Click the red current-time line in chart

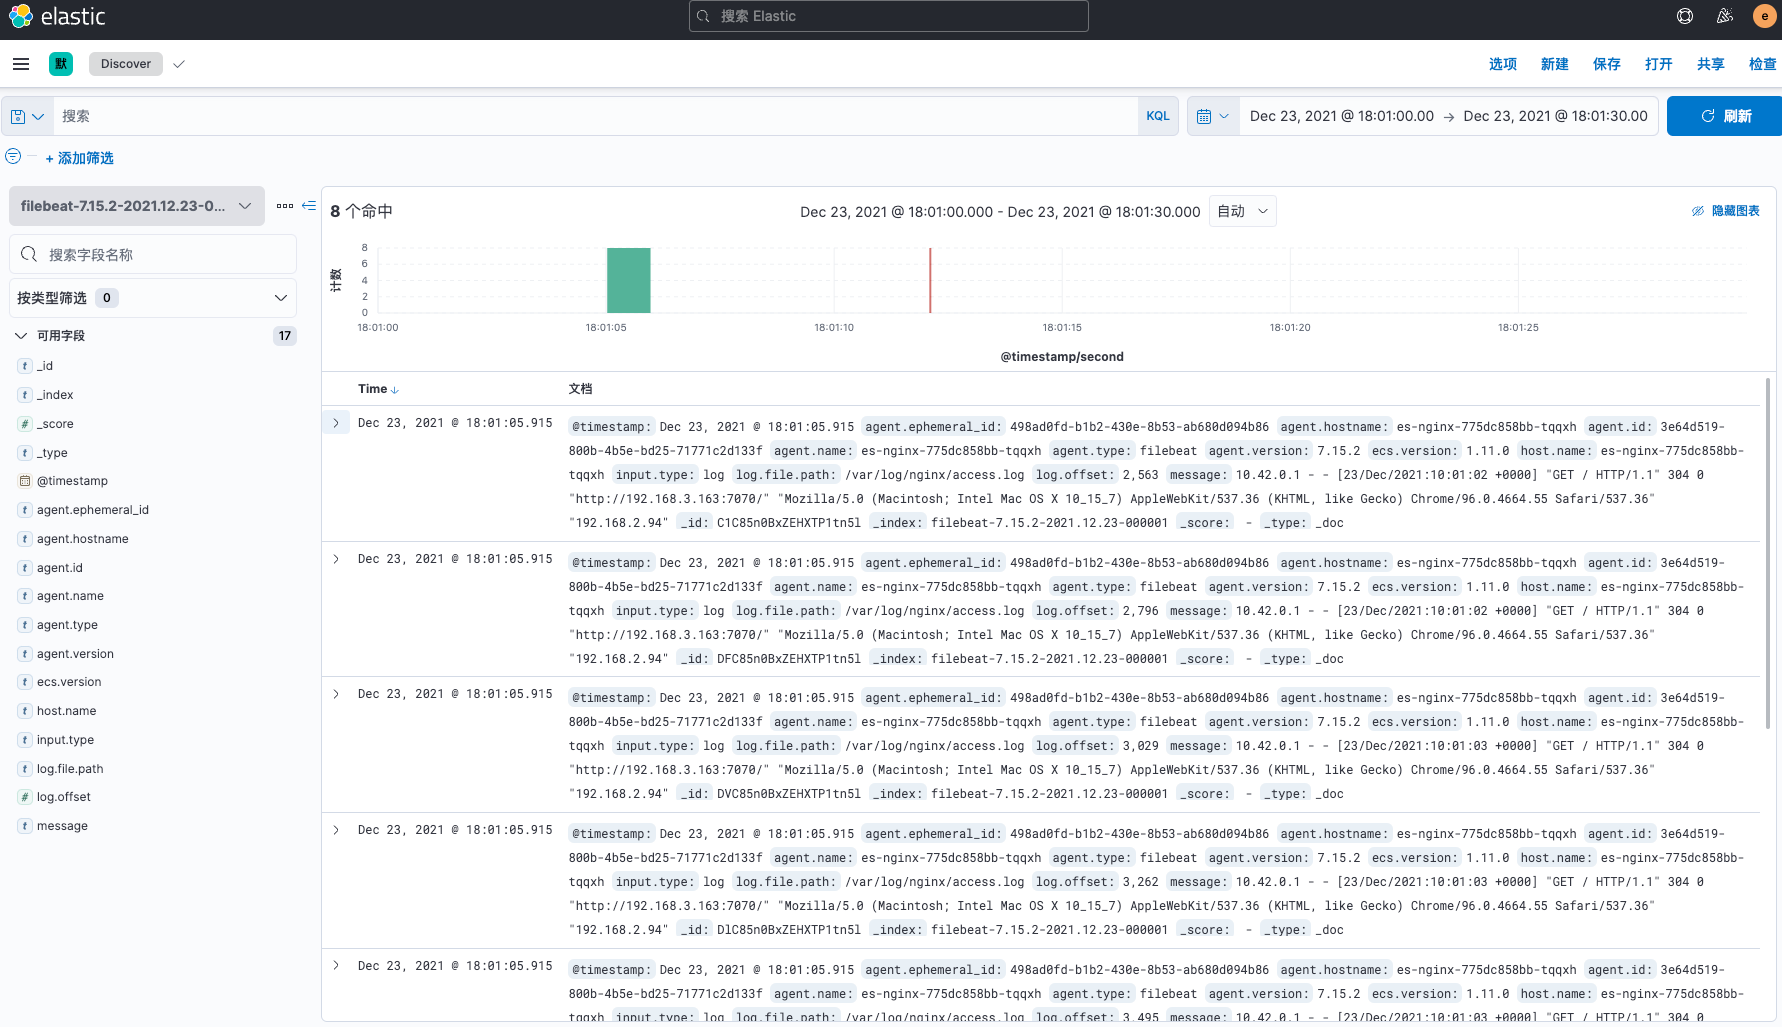click(x=930, y=281)
